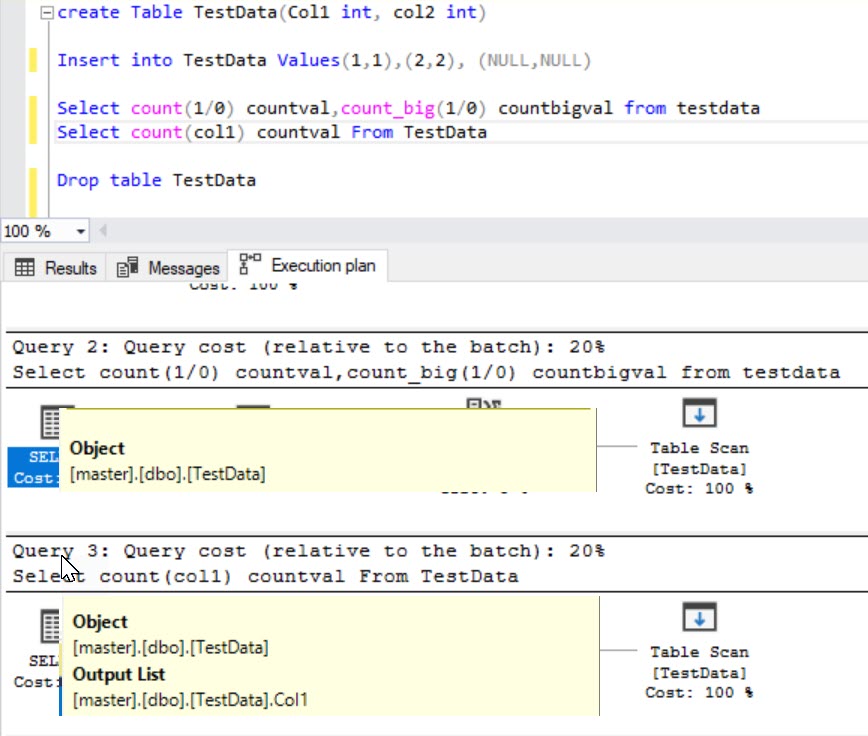The width and height of the screenshot is (868, 736).
Task: Click 'Output List' heading in tooltip
Action: pyautogui.click(x=118, y=675)
